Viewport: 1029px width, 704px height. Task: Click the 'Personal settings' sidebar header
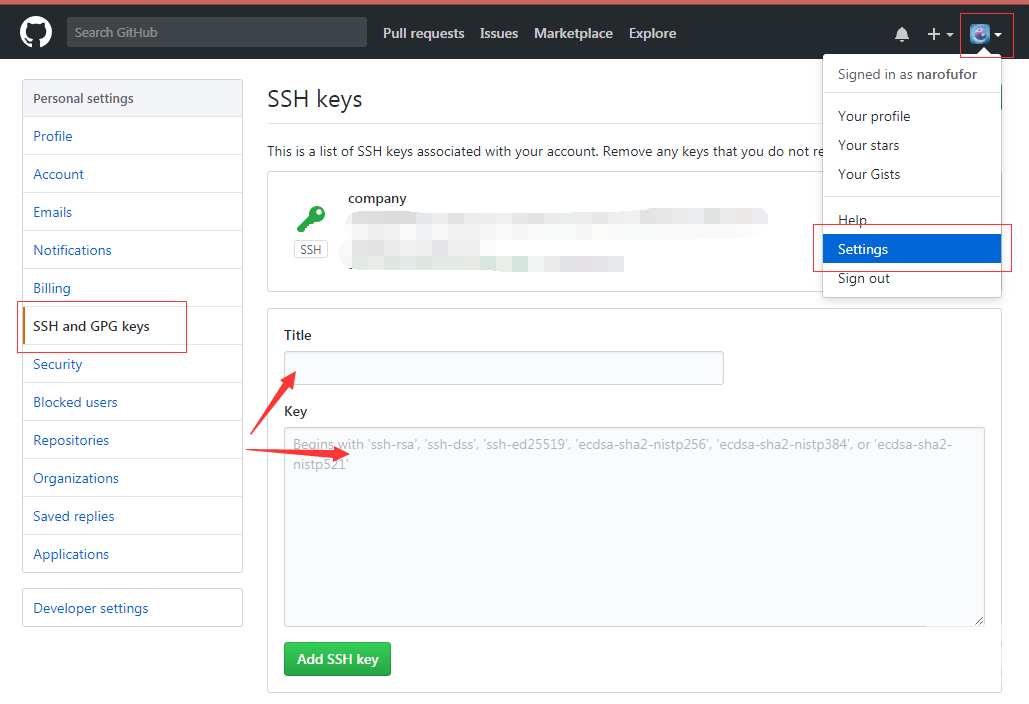point(133,98)
